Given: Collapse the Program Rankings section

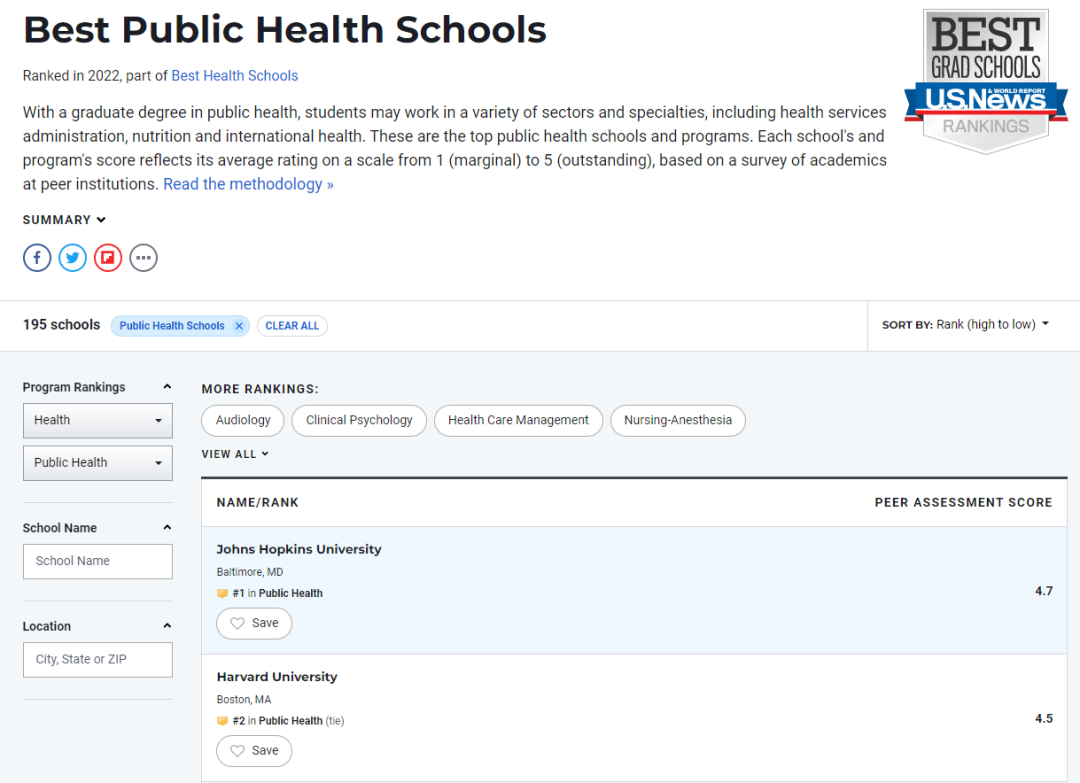Looking at the screenshot, I should tap(167, 387).
